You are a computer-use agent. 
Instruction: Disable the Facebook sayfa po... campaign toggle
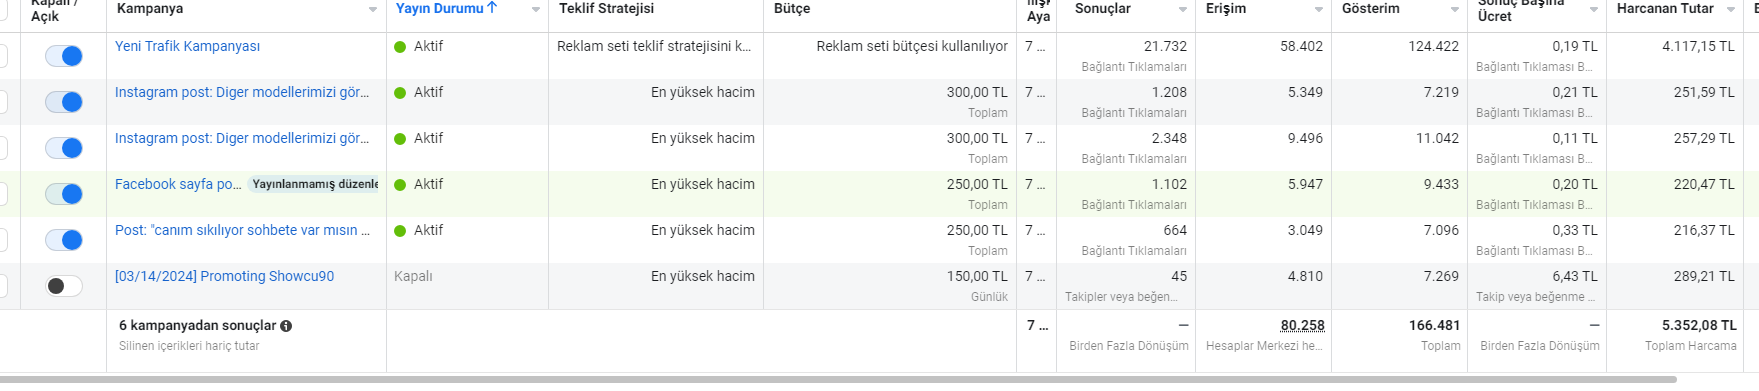click(64, 194)
